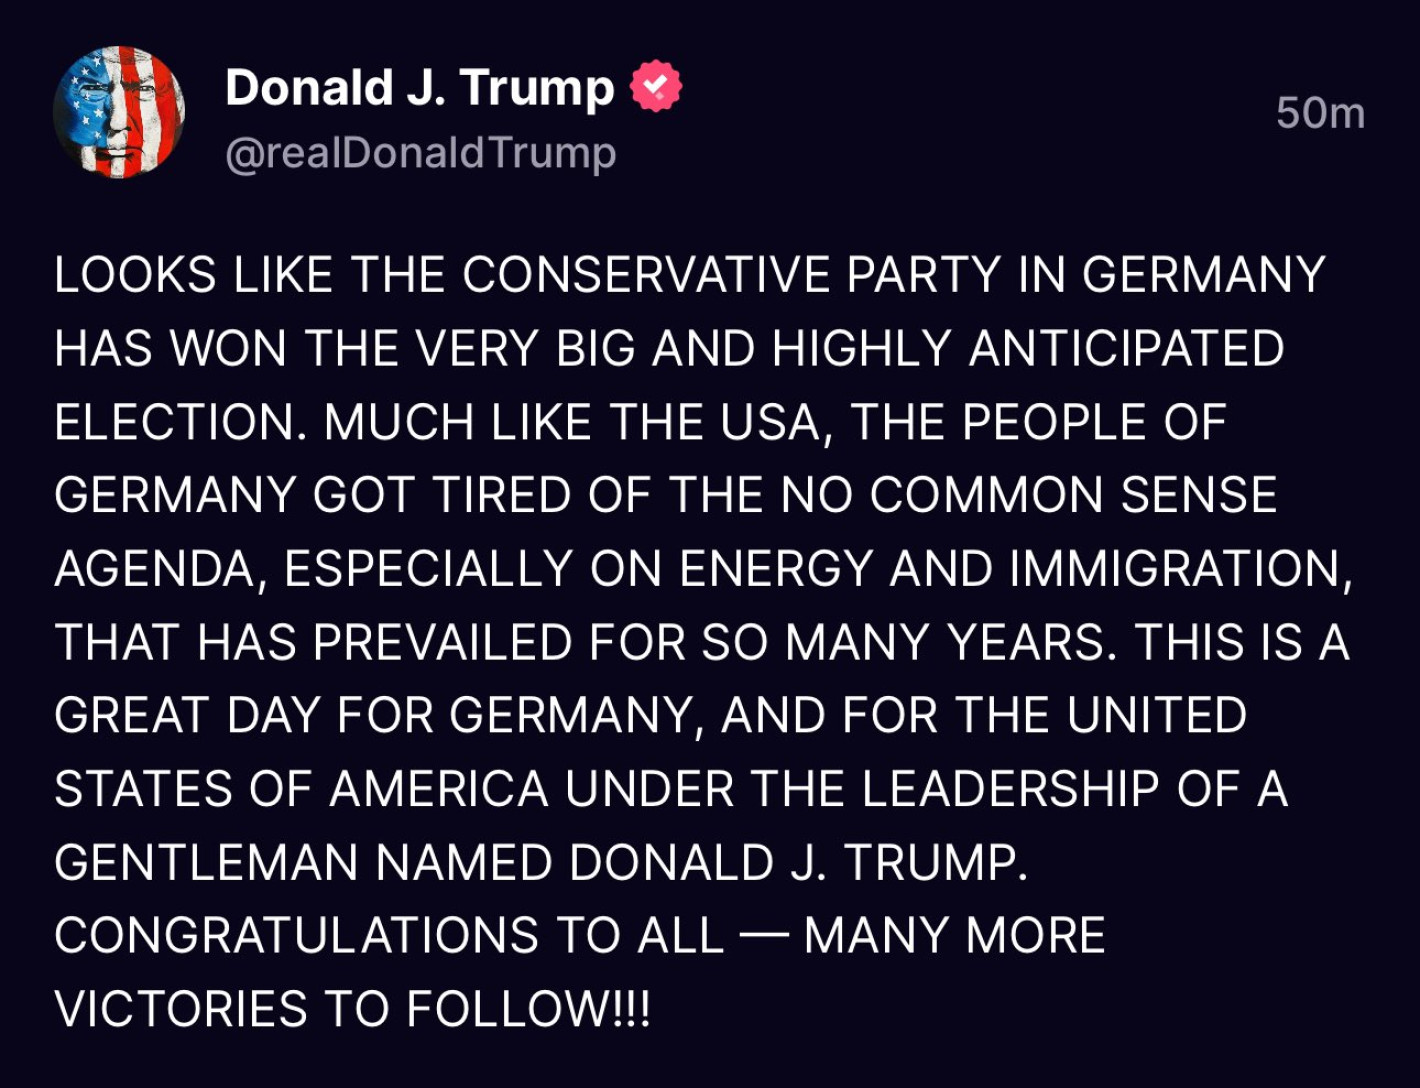Click the 50m post timestamp
1420x1088 pixels.
click(1320, 113)
